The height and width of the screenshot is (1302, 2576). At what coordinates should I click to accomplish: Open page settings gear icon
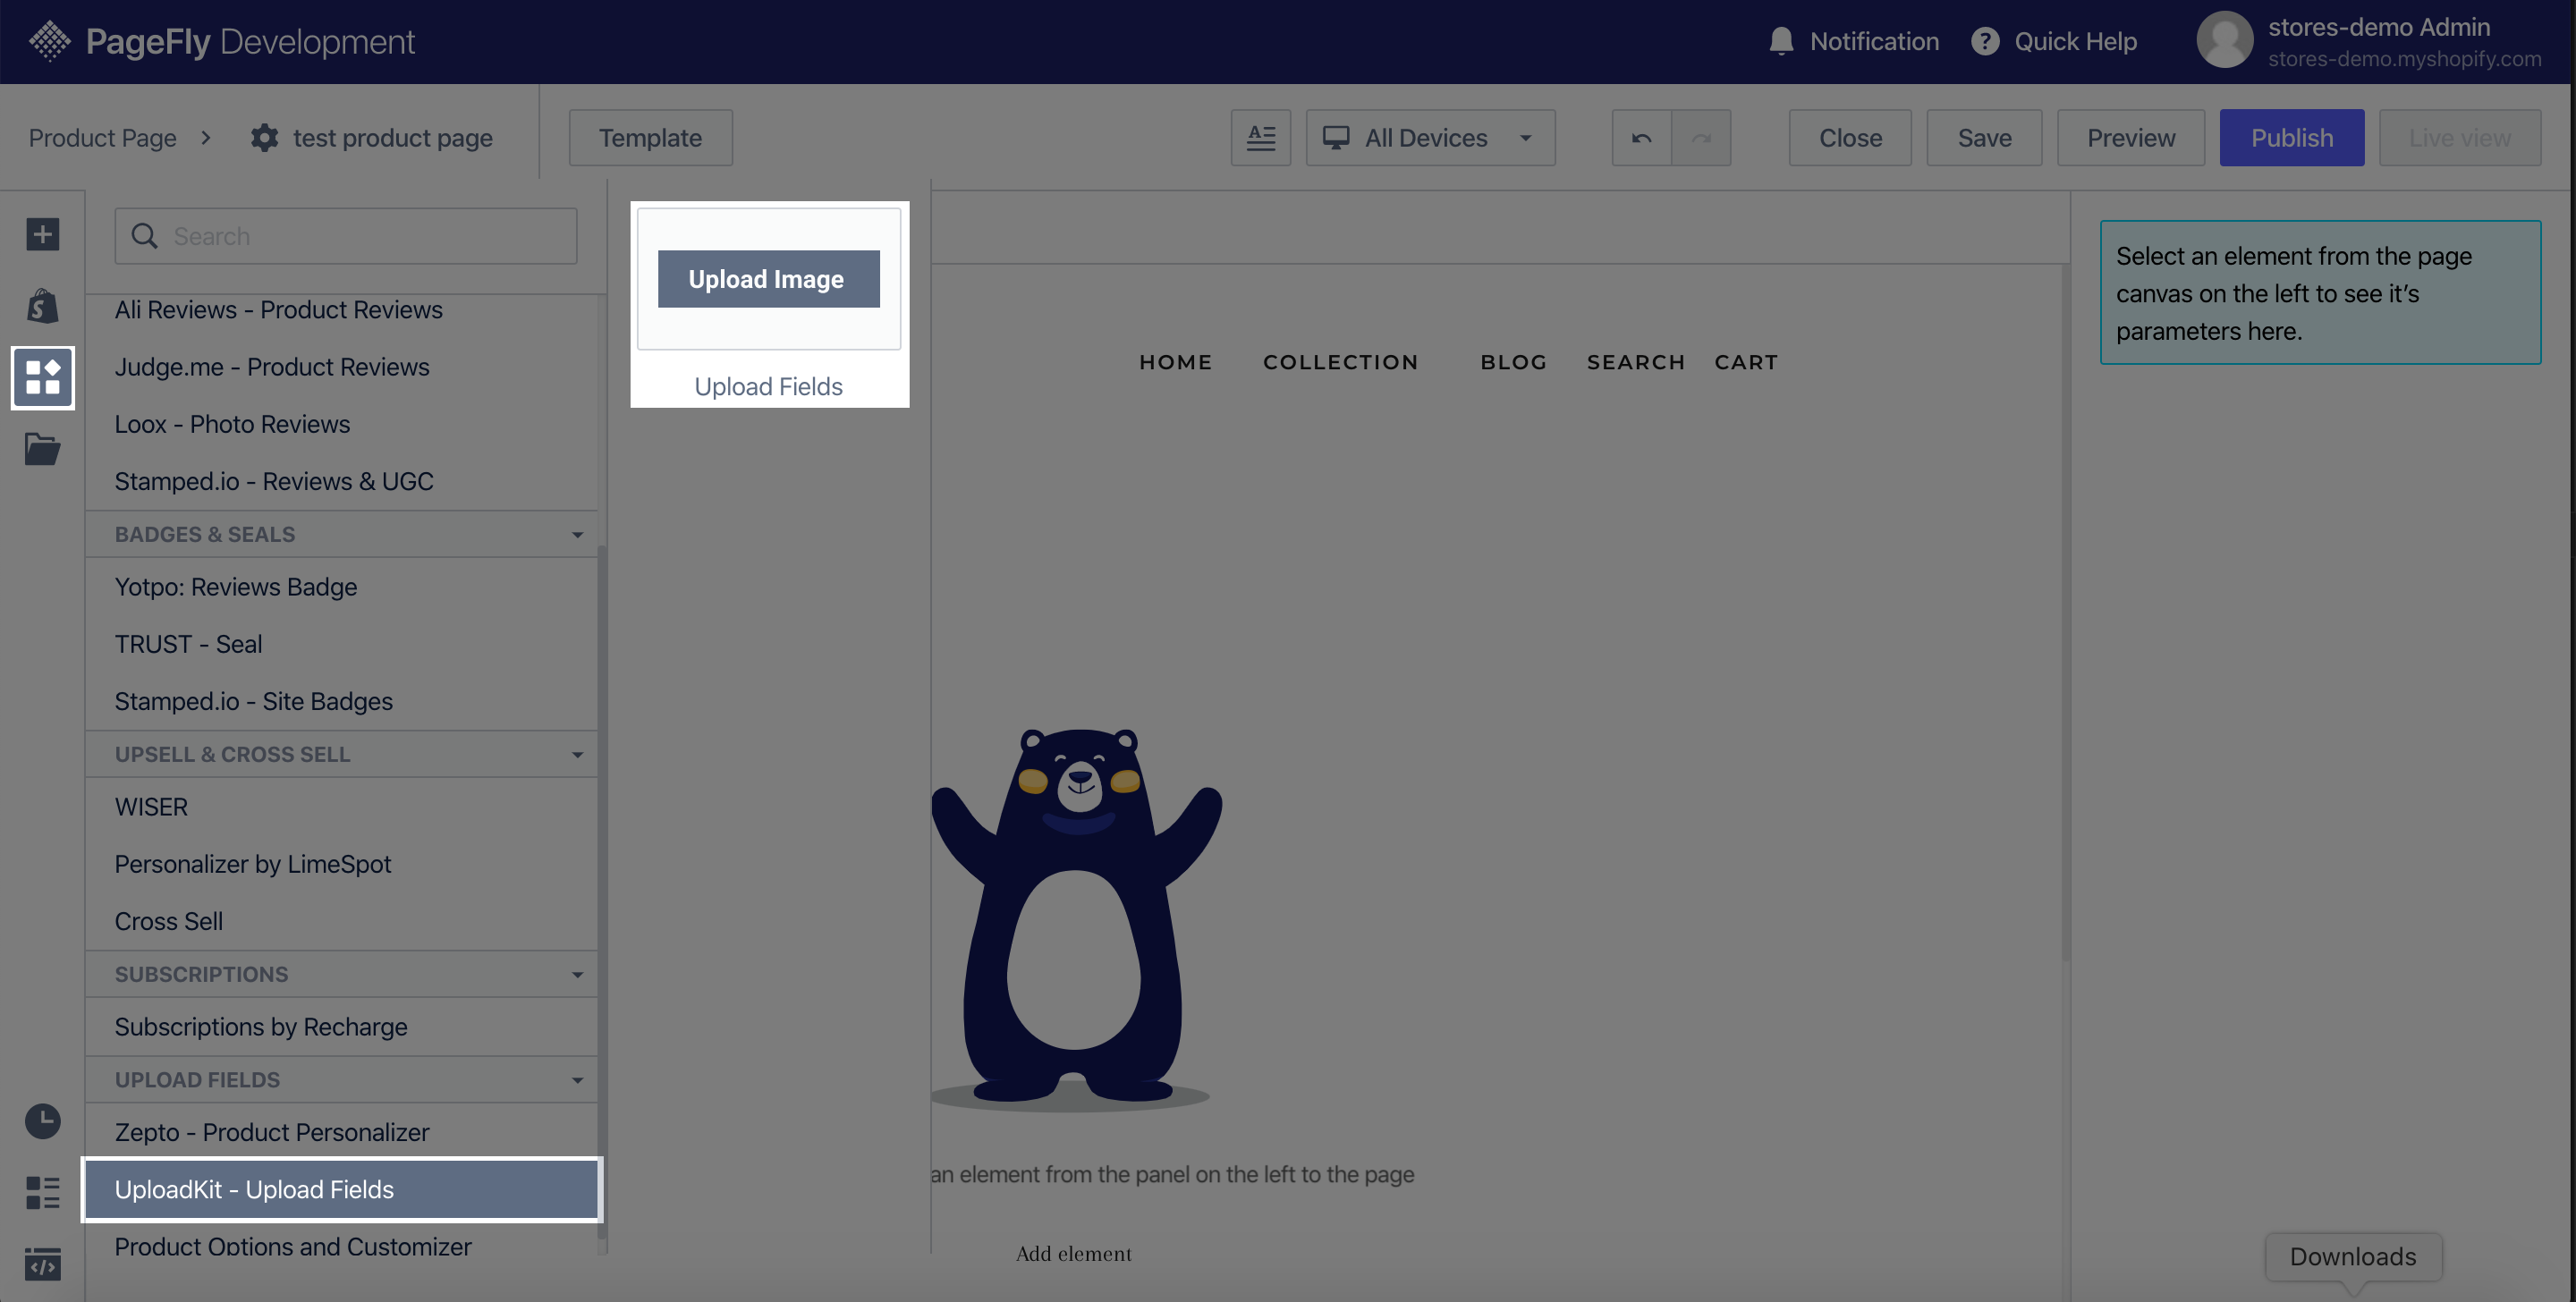pos(264,137)
